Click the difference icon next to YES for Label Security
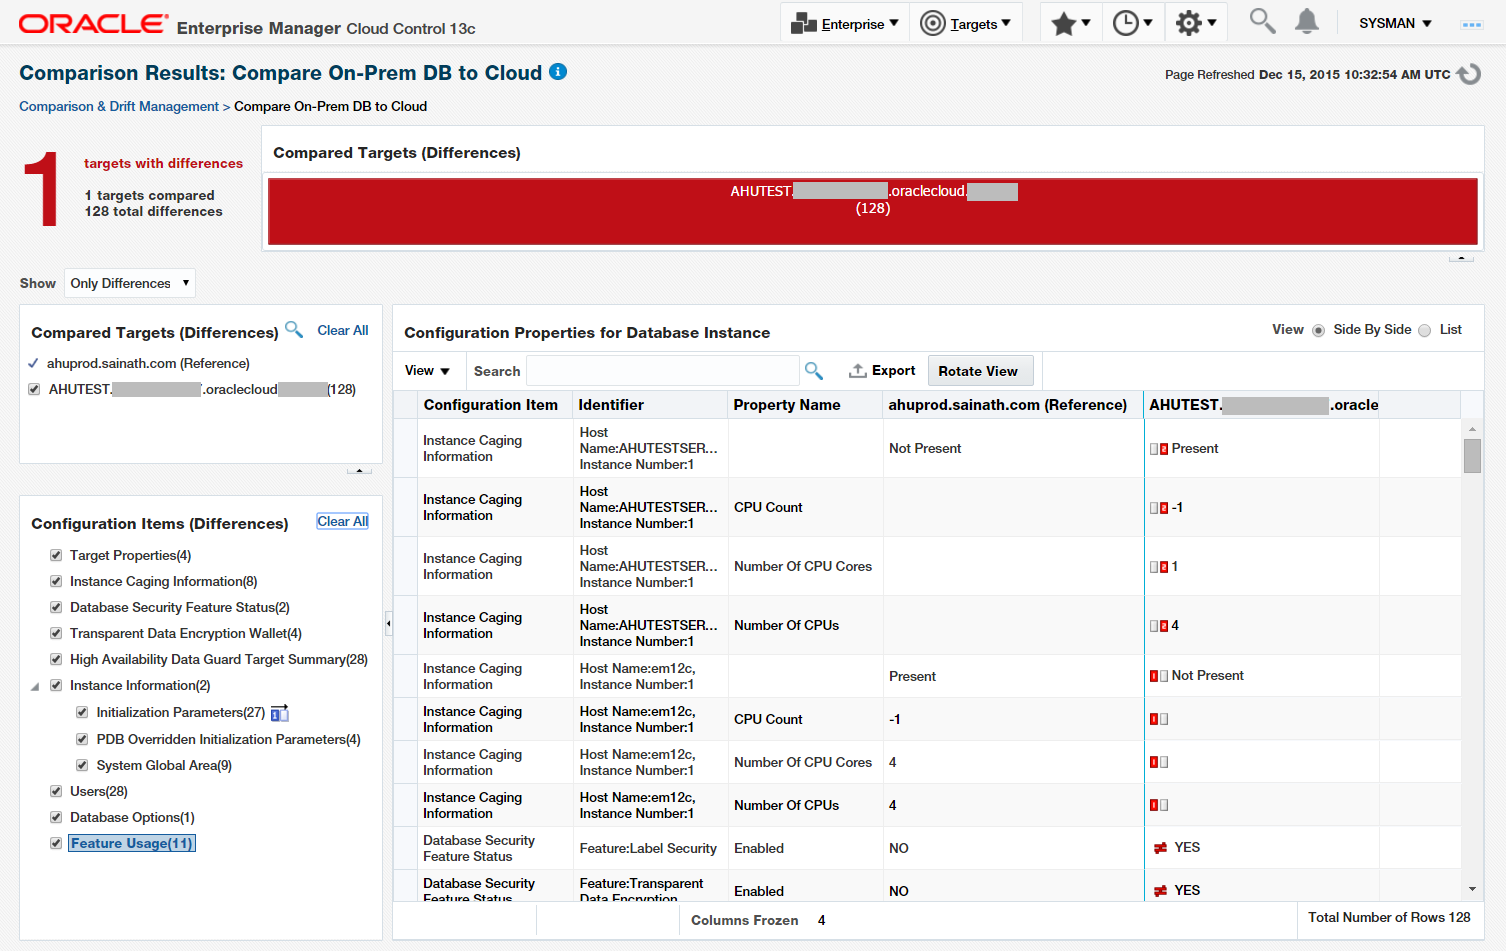Screen dimensions: 1506x951 (x=1161, y=848)
